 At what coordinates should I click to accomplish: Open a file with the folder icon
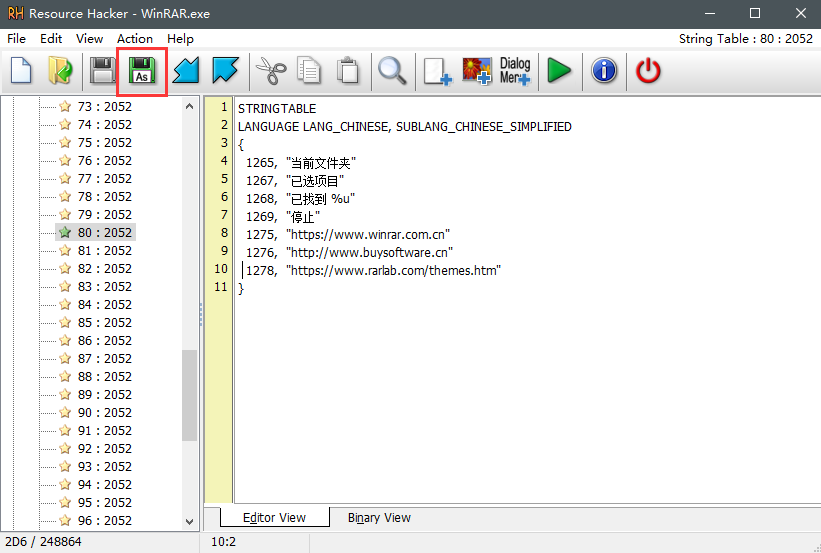pyautogui.click(x=60, y=71)
